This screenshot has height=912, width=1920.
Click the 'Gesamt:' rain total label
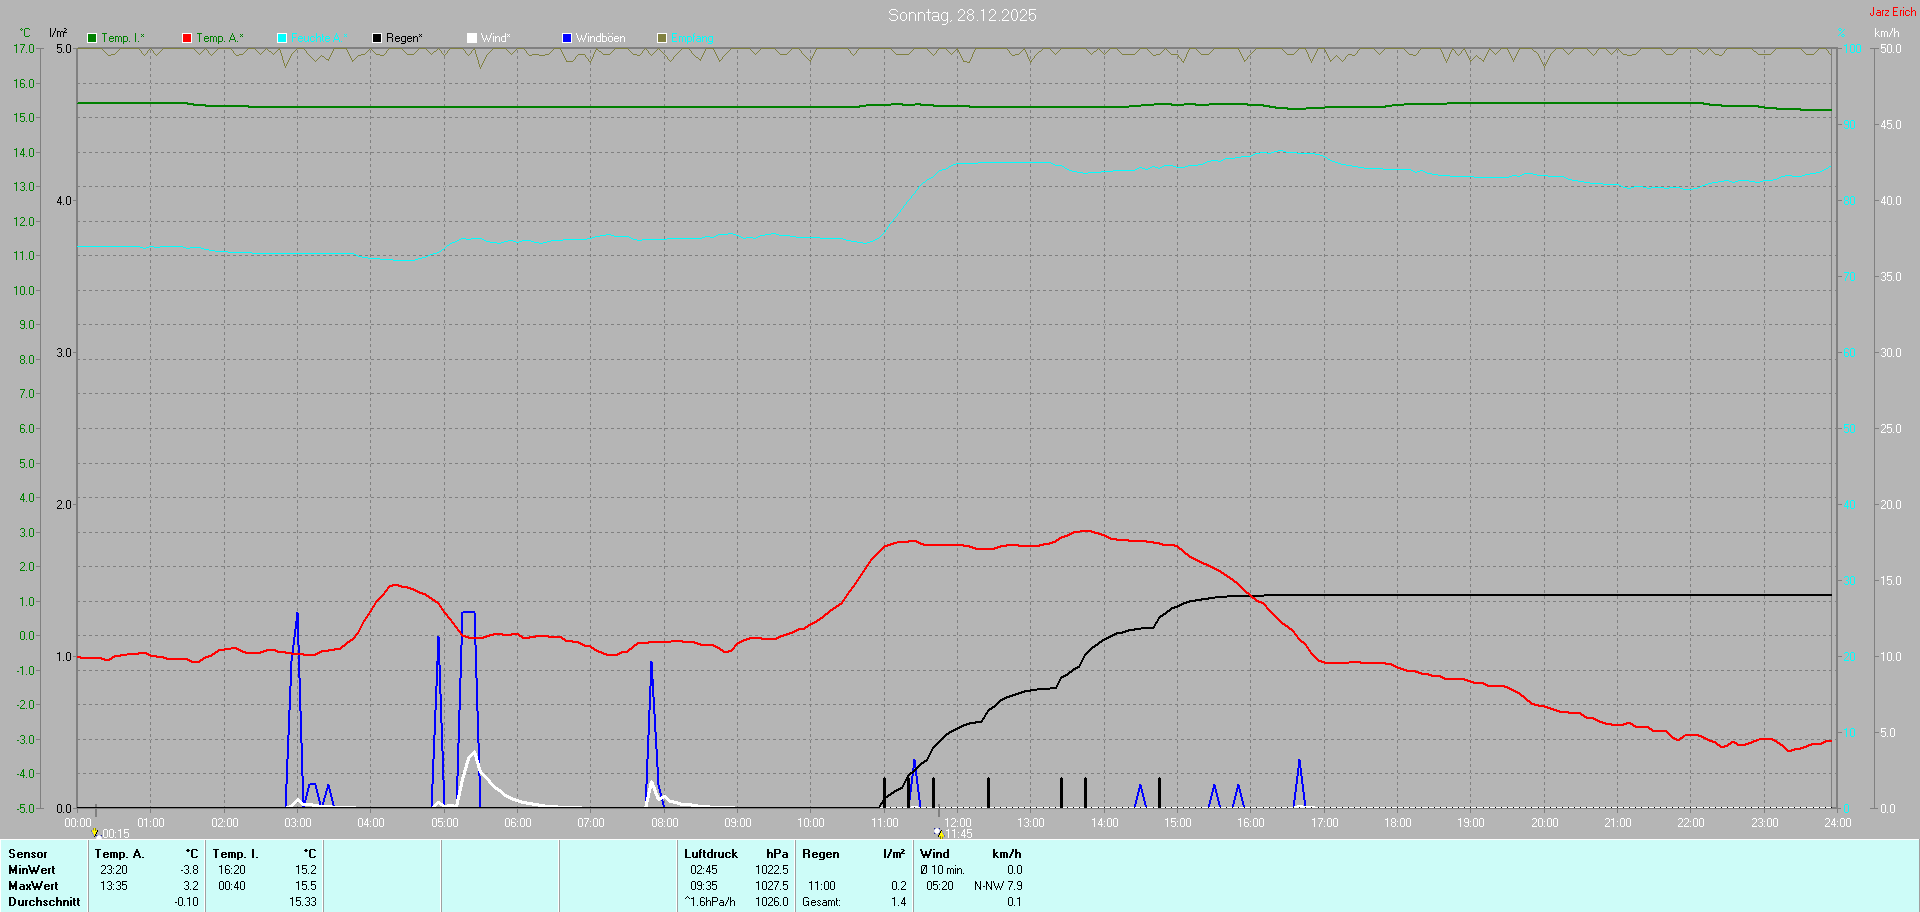tap(821, 902)
